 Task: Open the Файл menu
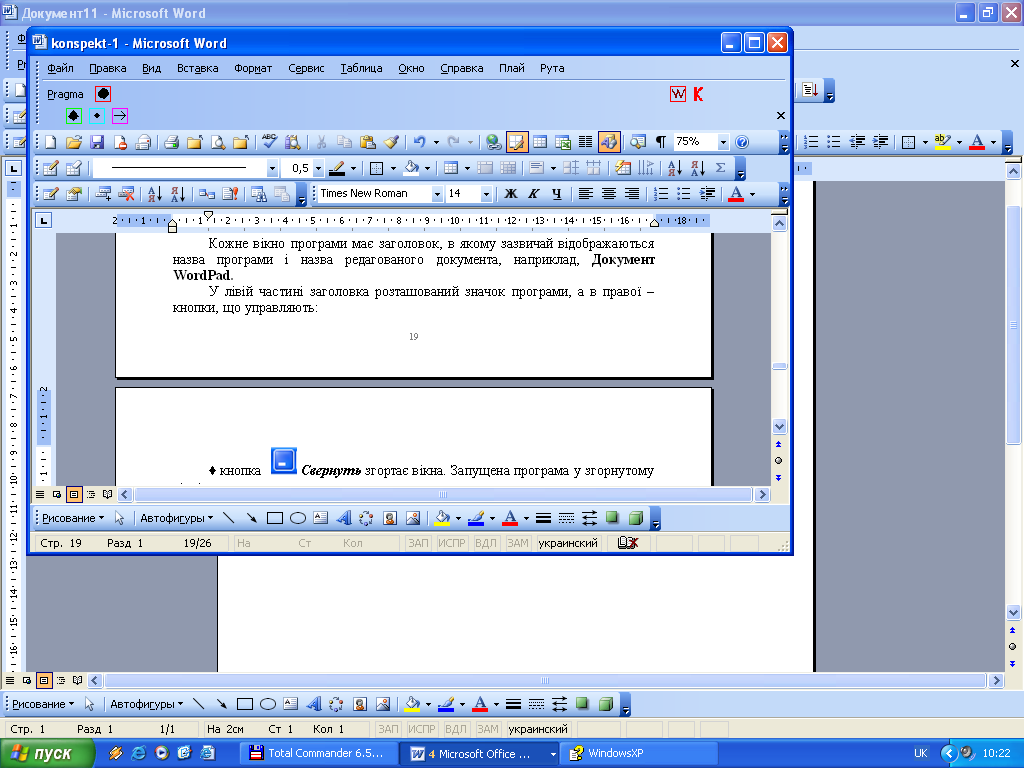[60, 68]
